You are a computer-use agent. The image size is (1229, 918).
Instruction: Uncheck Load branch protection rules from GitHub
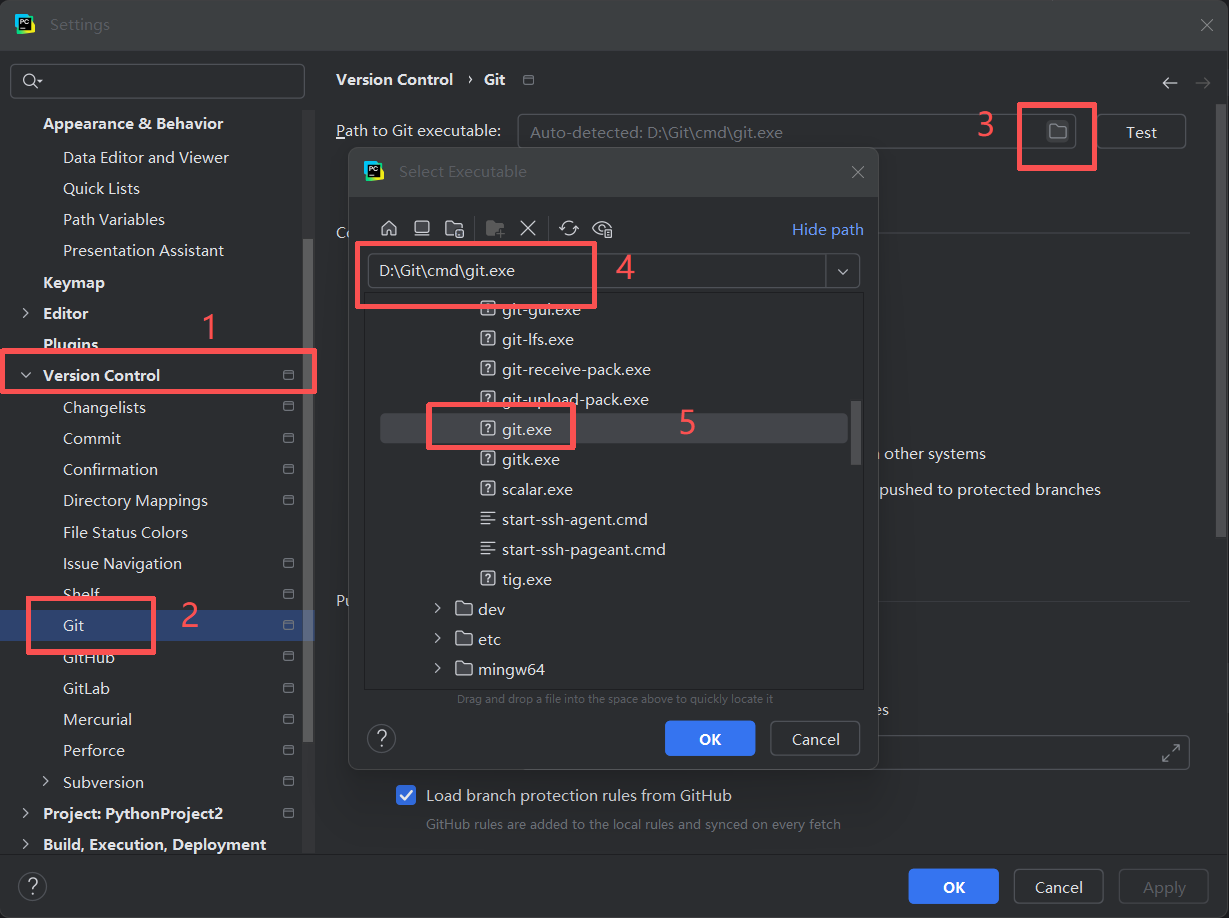coord(406,796)
